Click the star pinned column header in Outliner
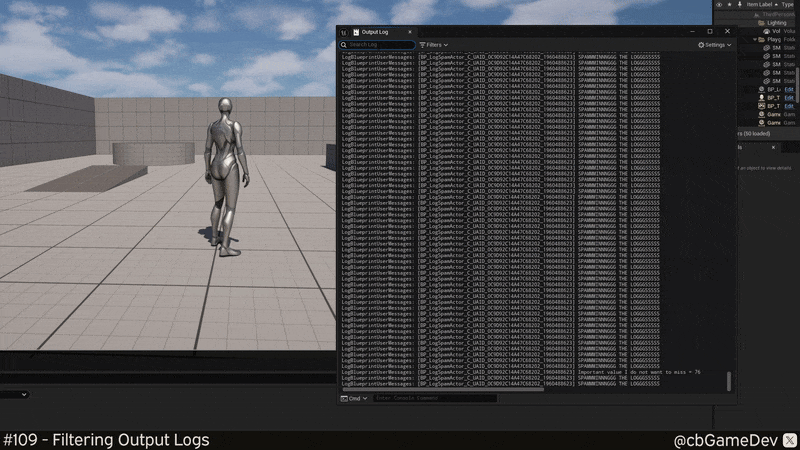800x450 pixels. [730, 5]
